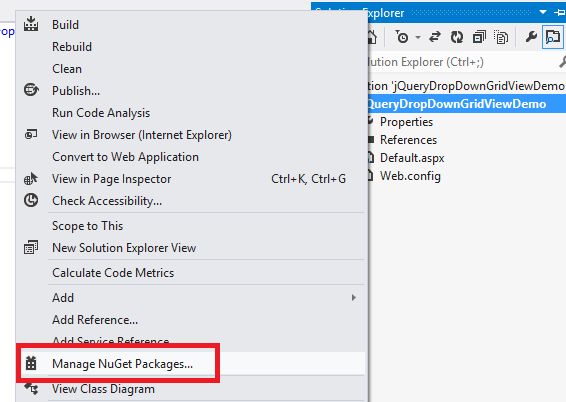Click the Class Diagram icon
This screenshot has width=566, height=402.
[x=31, y=389]
